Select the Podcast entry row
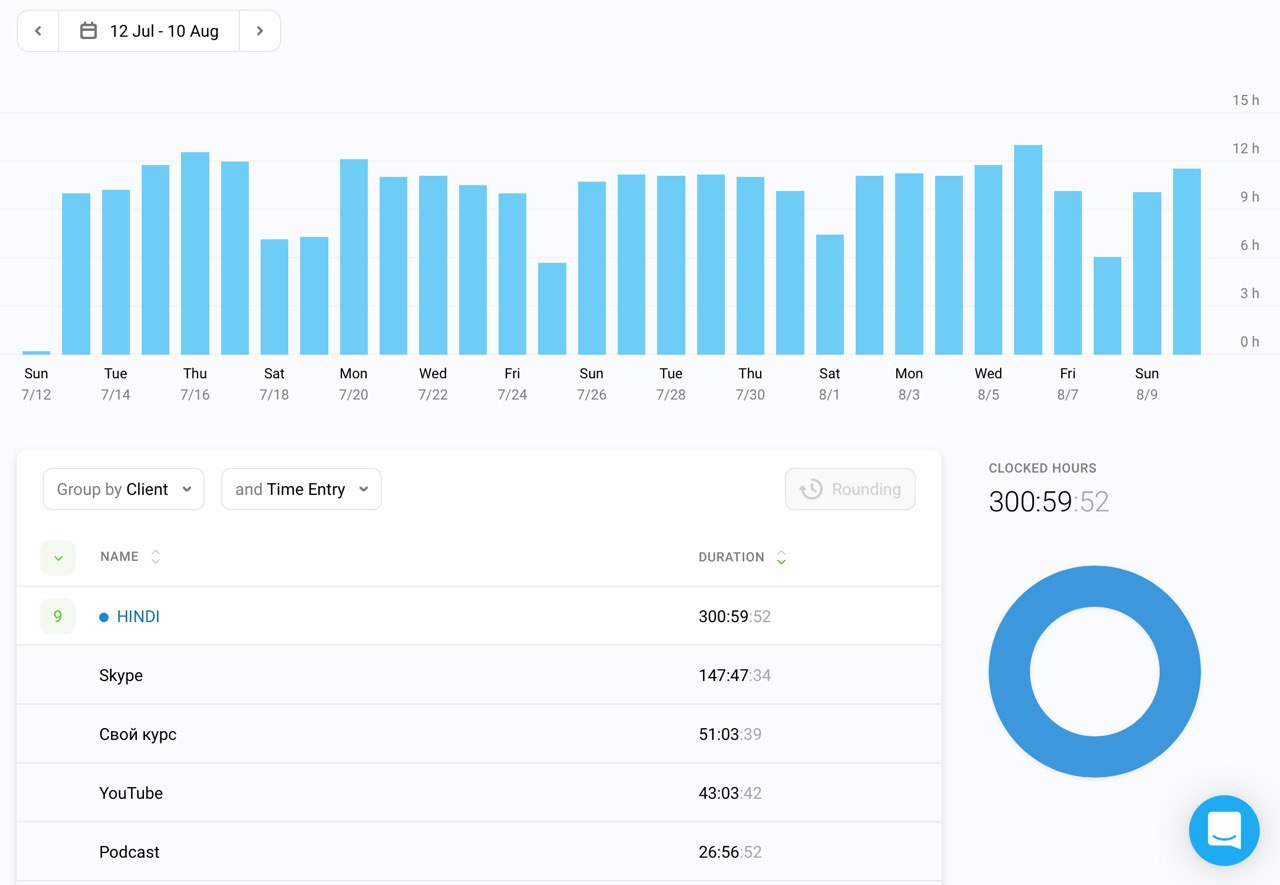The image size is (1280, 885). point(479,852)
